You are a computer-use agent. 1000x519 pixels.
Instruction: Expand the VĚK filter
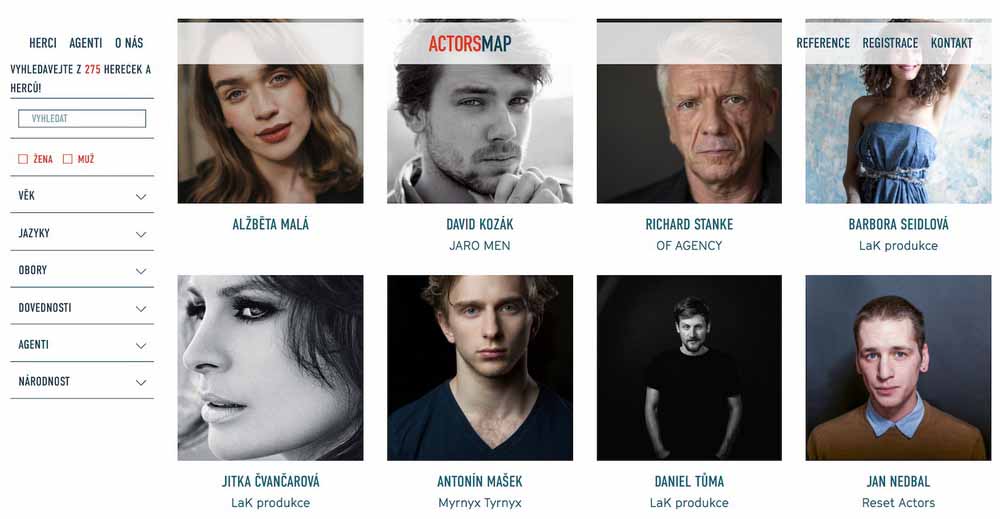click(82, 196)
